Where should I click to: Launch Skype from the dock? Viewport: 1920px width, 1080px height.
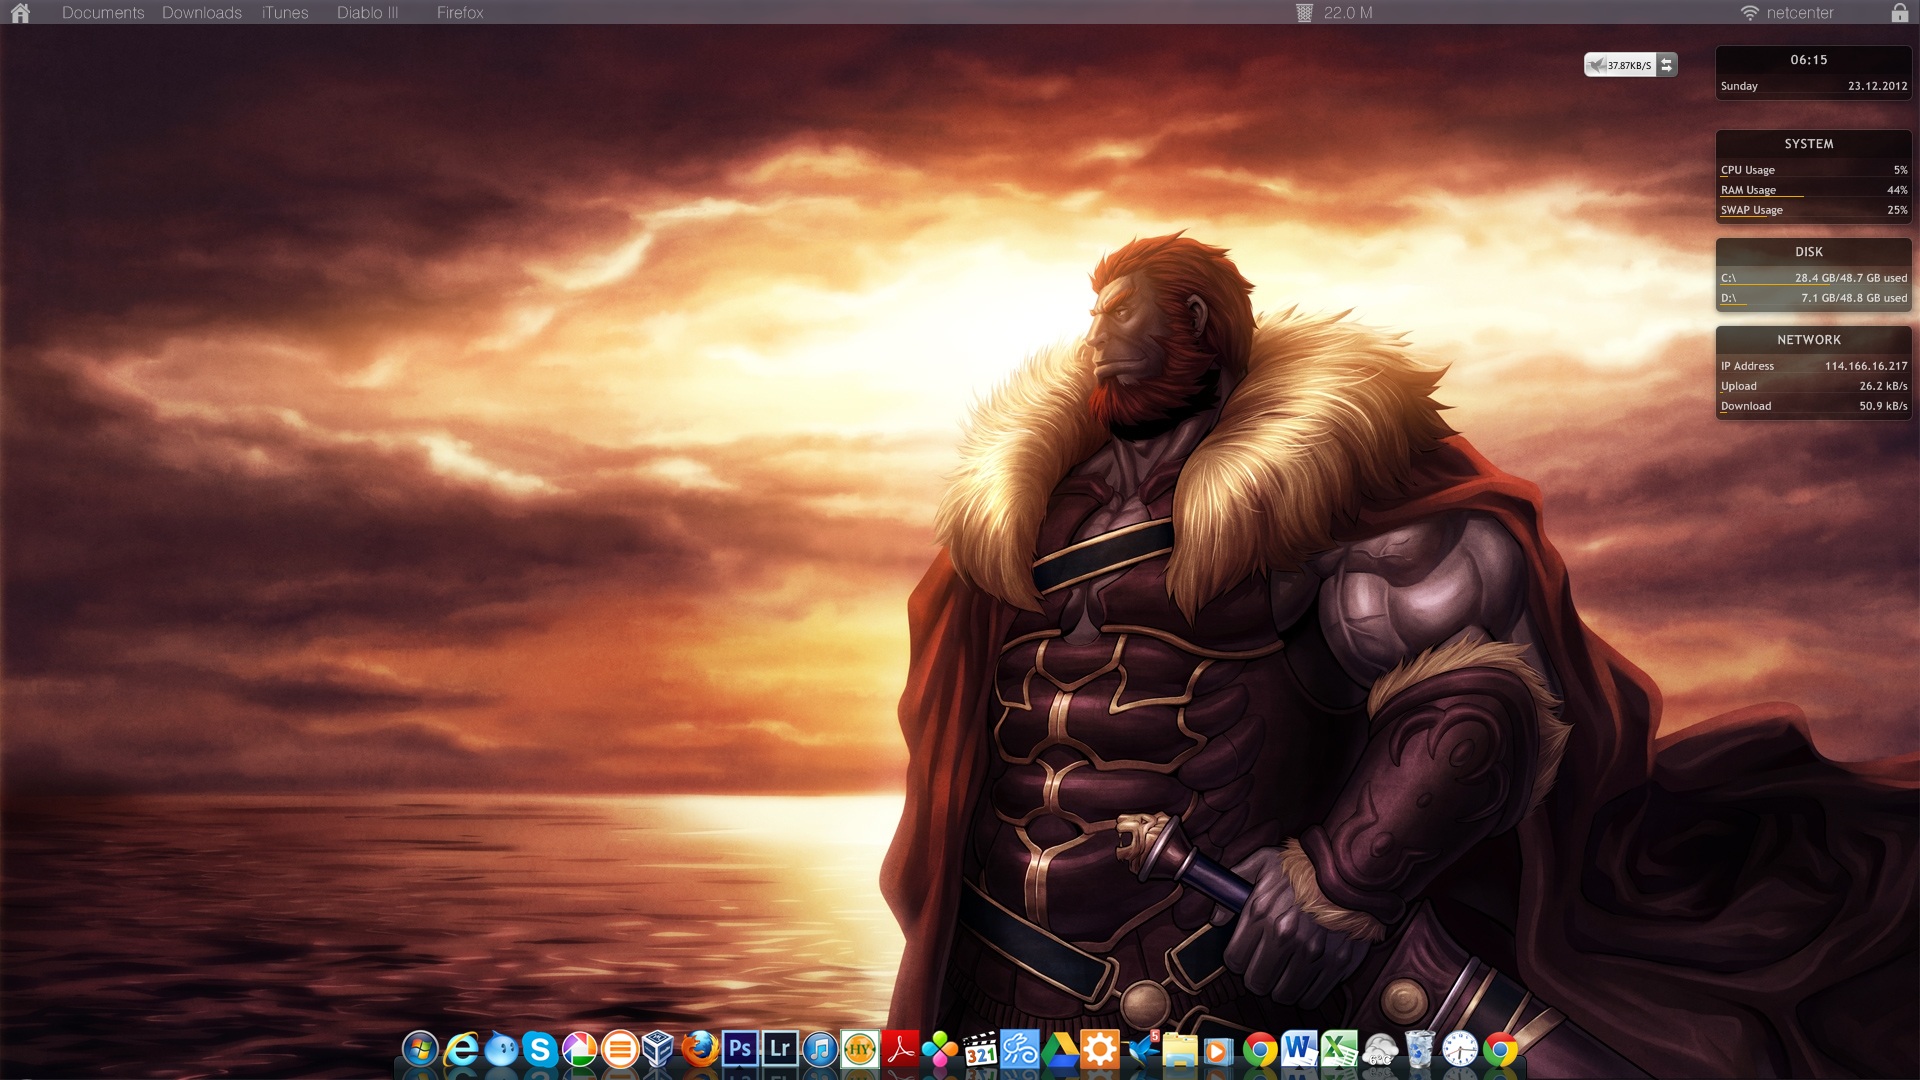[540, 1050]
